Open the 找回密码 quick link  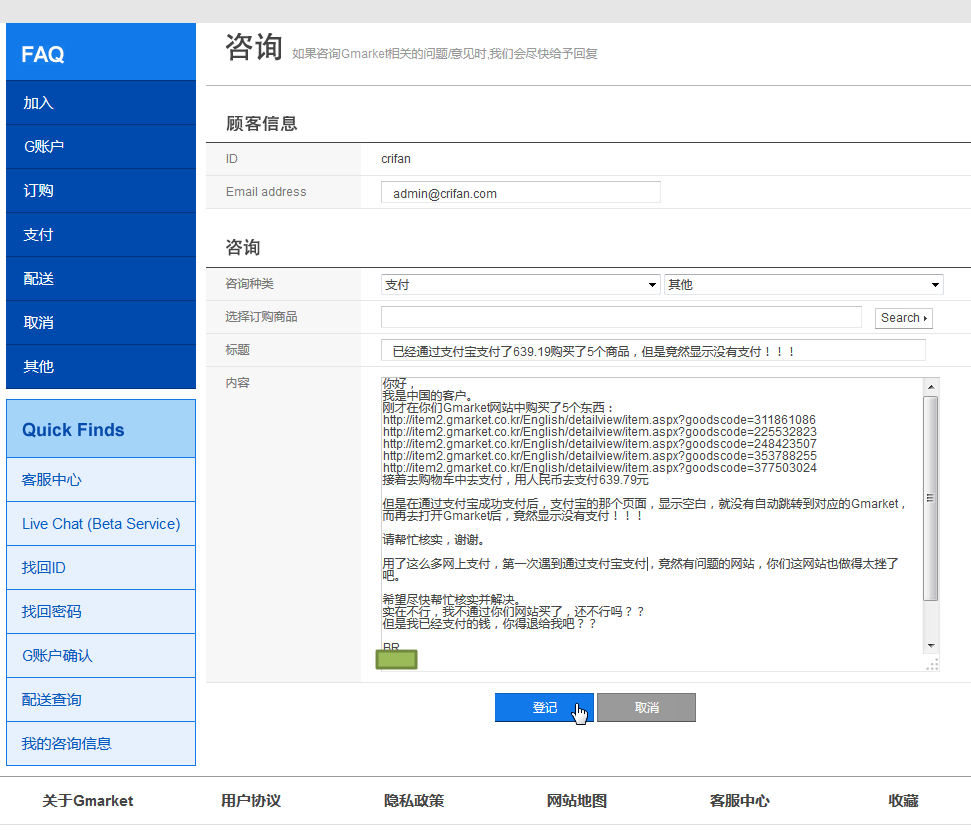[x=101, y=612]
